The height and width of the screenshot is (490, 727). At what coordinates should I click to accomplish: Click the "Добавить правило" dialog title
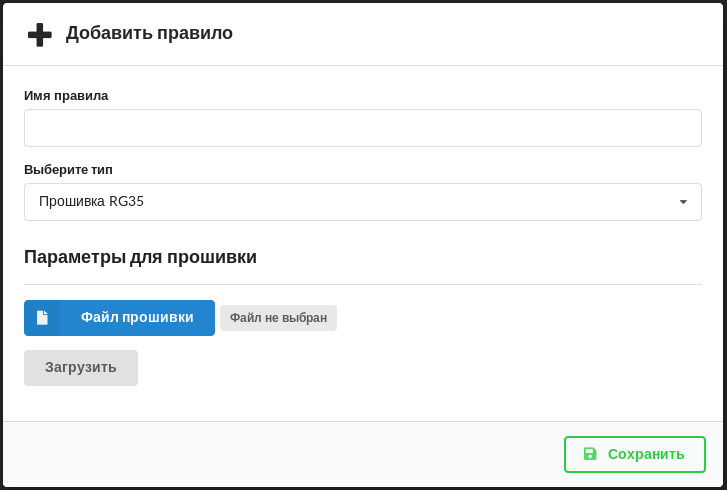pos(149,33)
